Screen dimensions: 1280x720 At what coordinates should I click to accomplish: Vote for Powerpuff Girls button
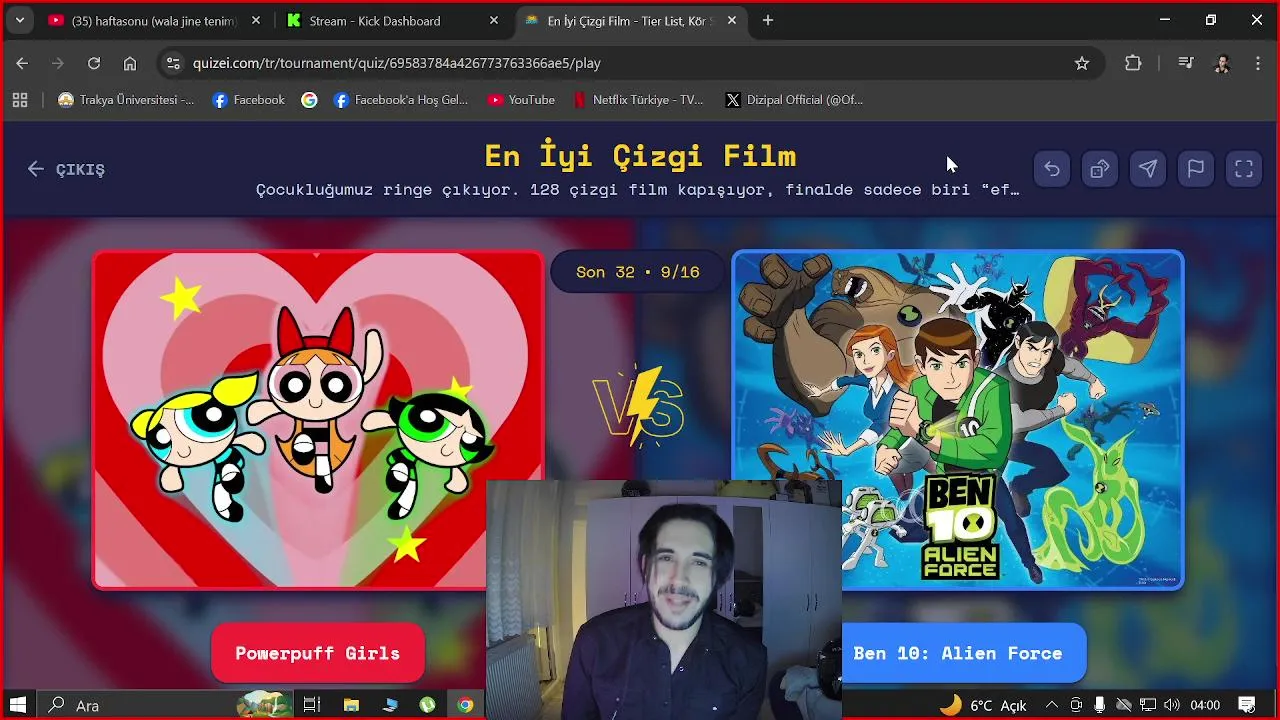coord(318,653)
